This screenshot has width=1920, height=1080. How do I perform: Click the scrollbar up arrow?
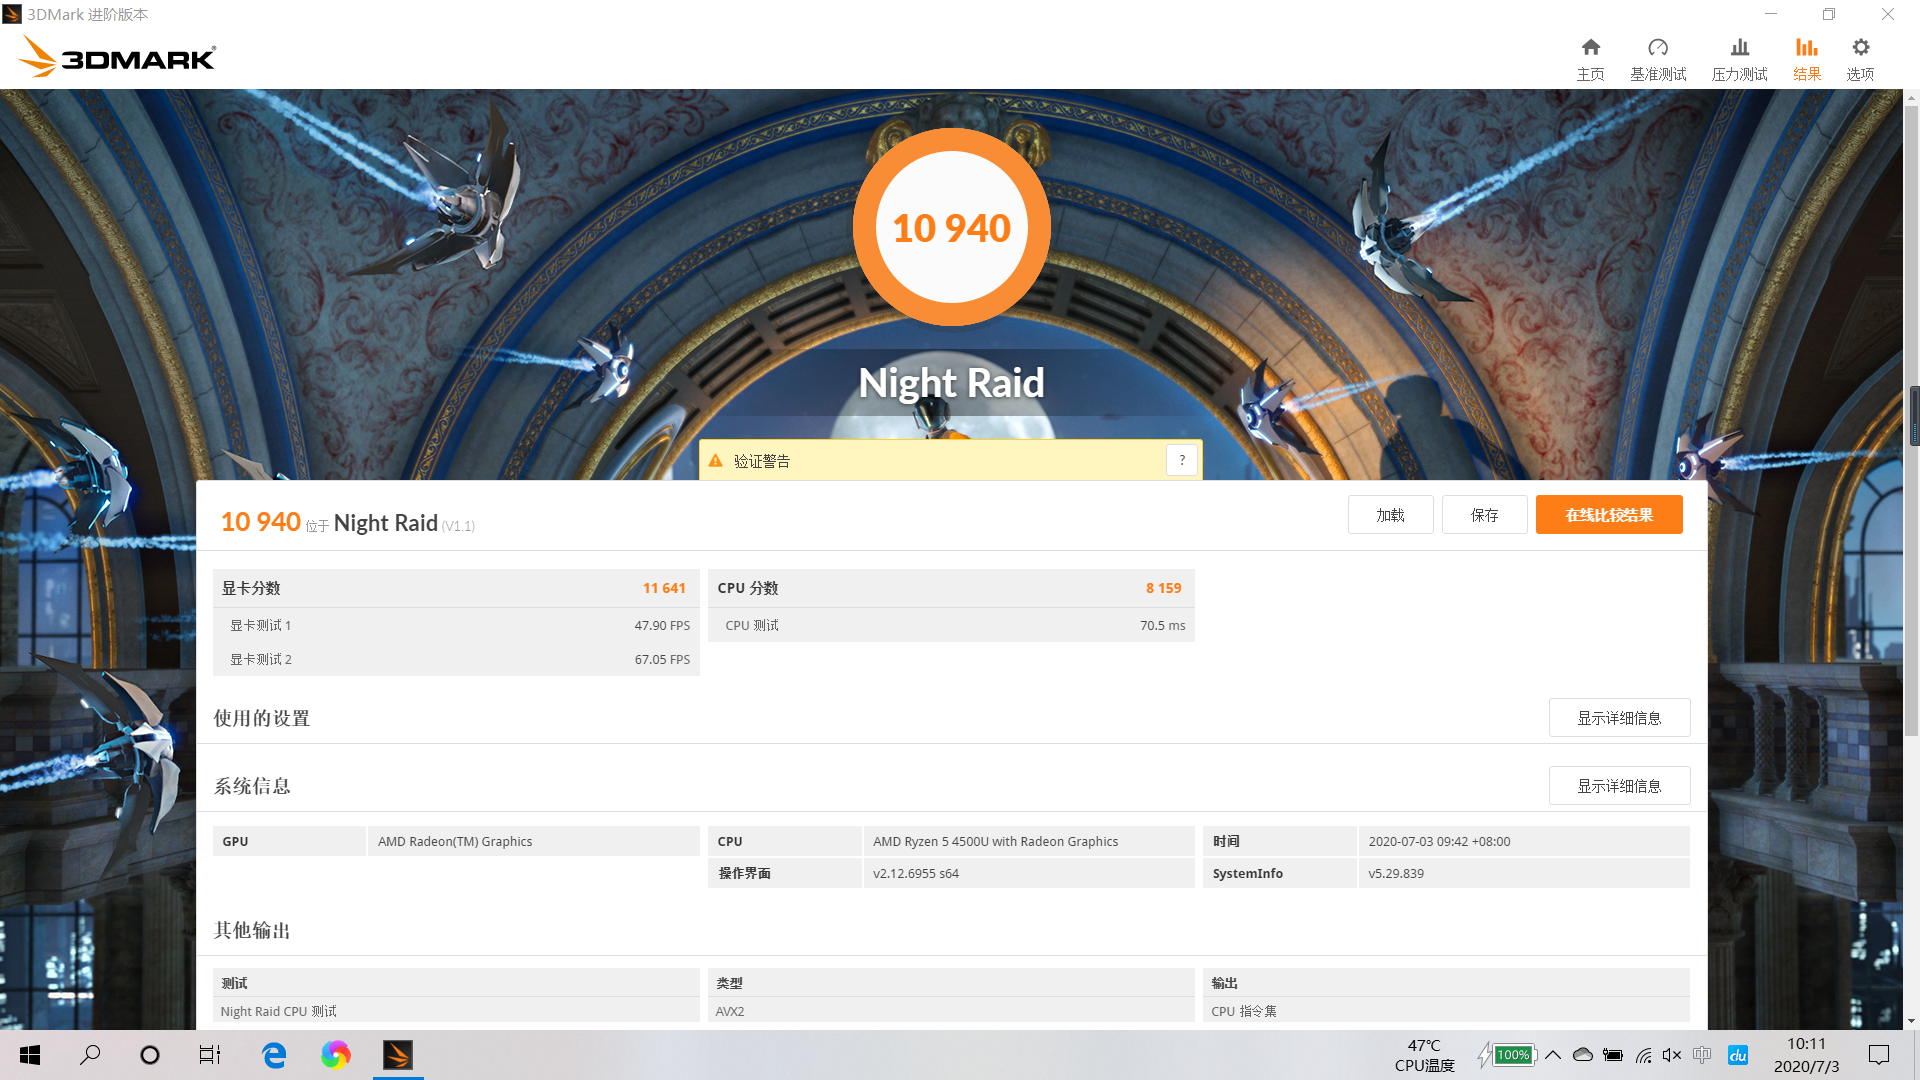pyautogui.click(x=1912, y=98)
